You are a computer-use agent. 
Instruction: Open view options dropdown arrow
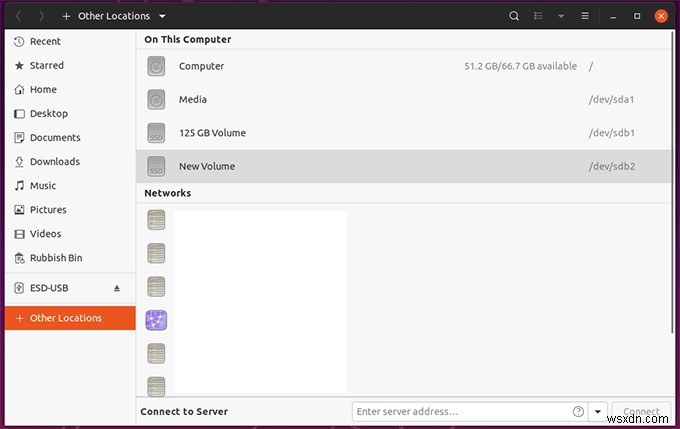561,16
